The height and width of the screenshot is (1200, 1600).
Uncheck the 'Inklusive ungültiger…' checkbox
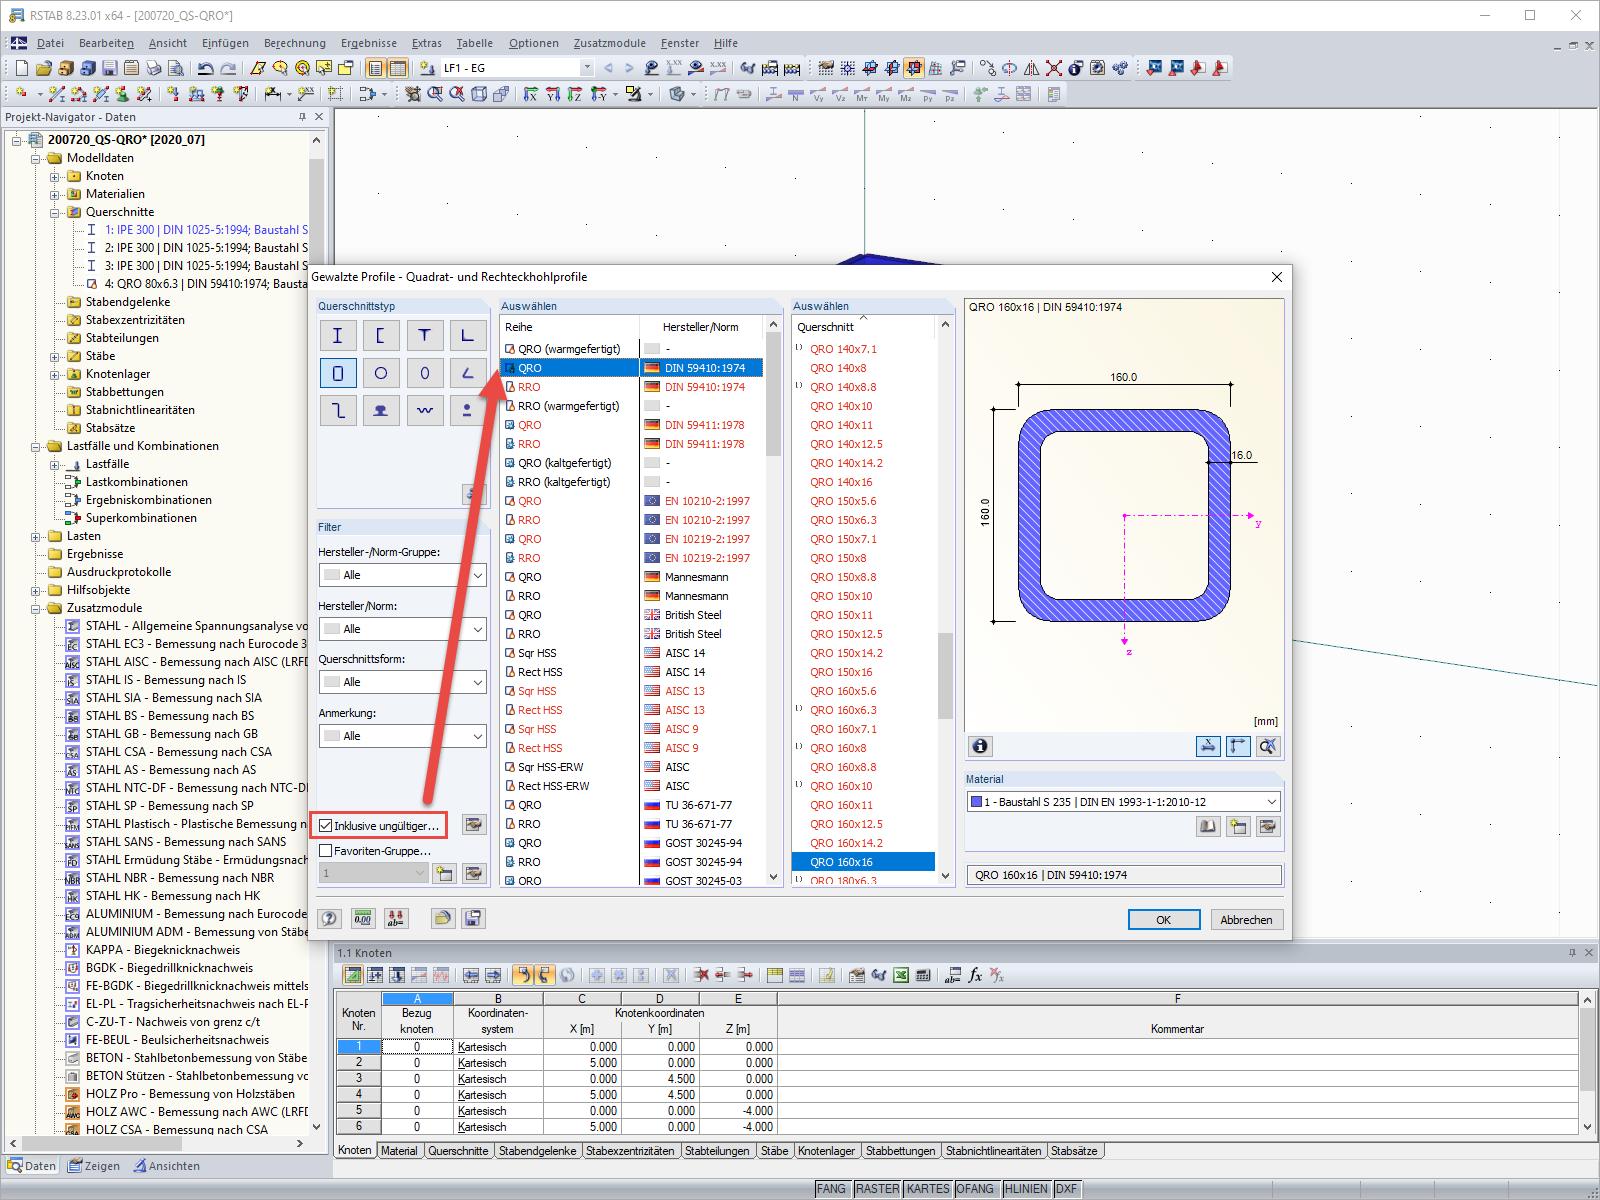[x=326, y=826]
